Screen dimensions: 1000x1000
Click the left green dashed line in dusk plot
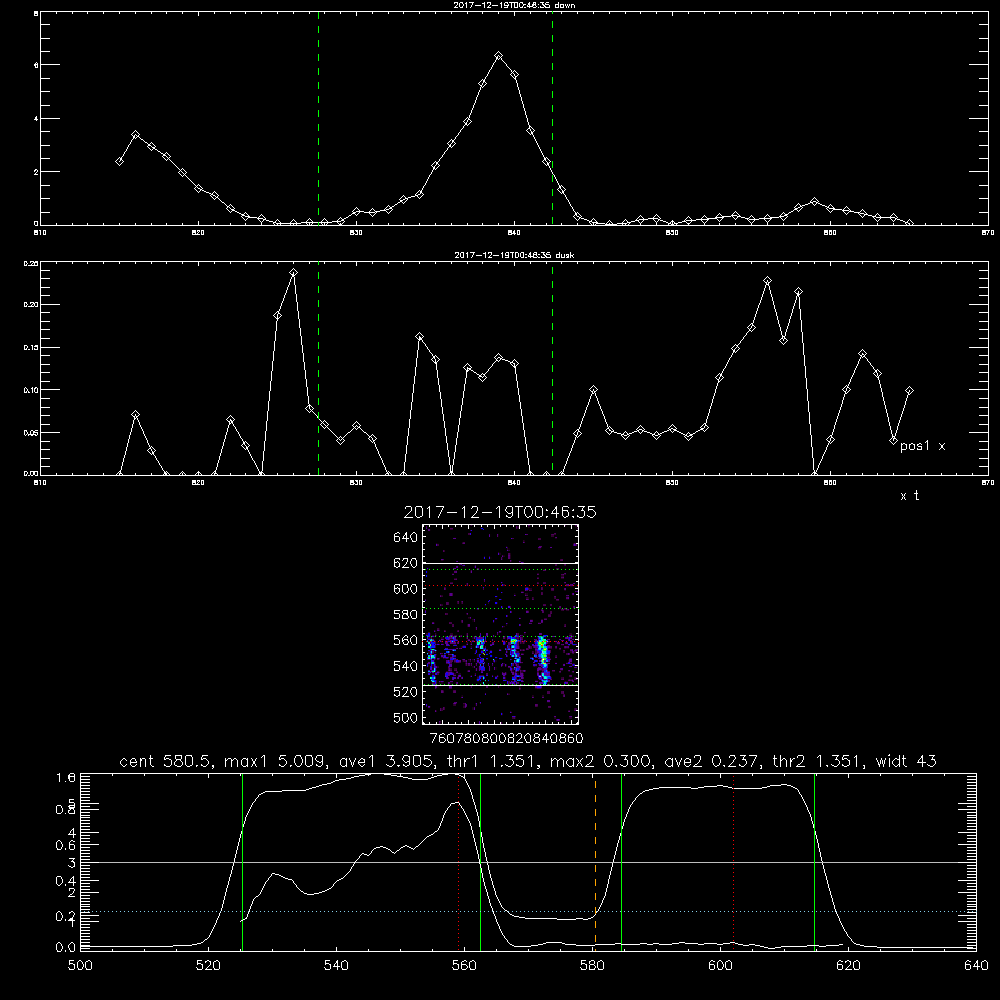point(318,370)
